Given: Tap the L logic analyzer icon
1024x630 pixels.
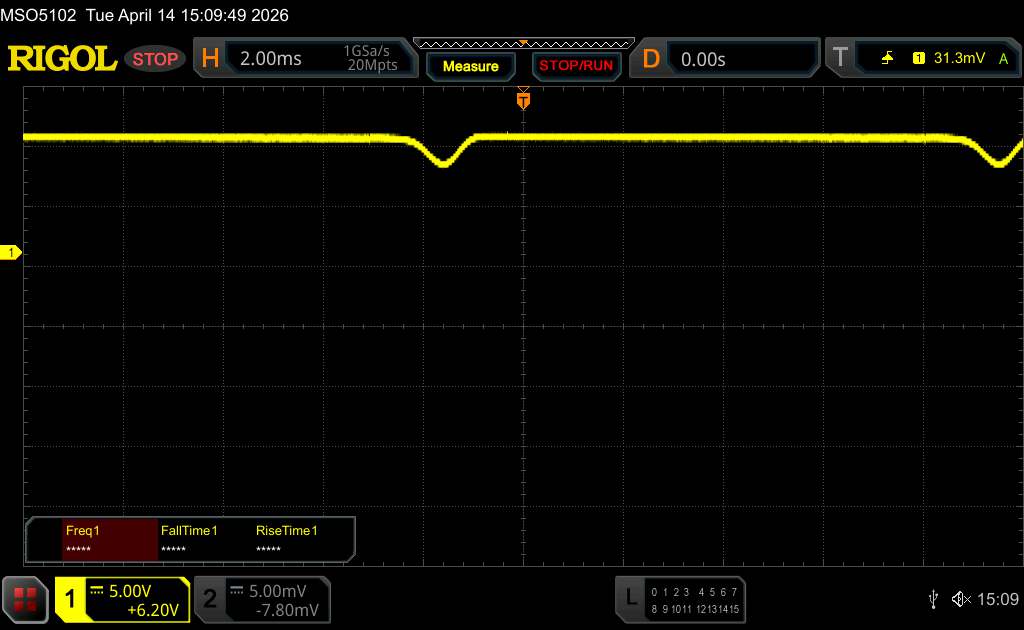Looking at the screenshot, I should pos(631,598).
